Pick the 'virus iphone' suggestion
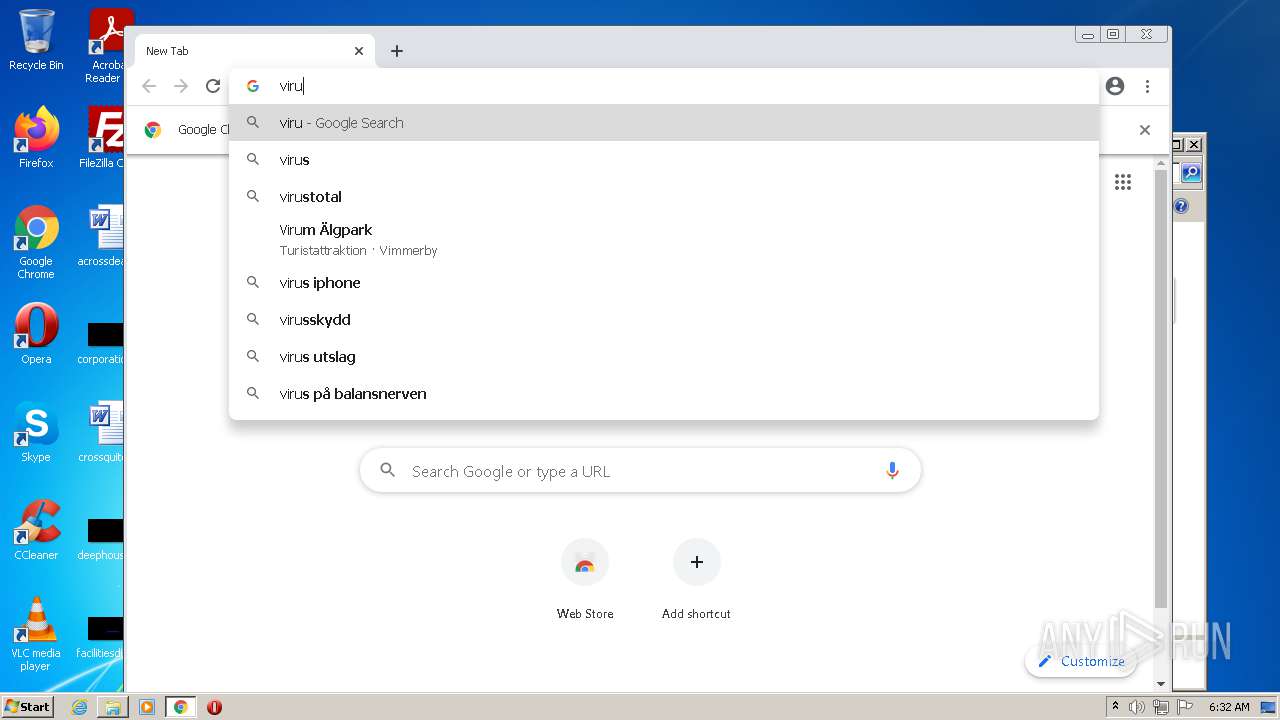 click(664, 282)
